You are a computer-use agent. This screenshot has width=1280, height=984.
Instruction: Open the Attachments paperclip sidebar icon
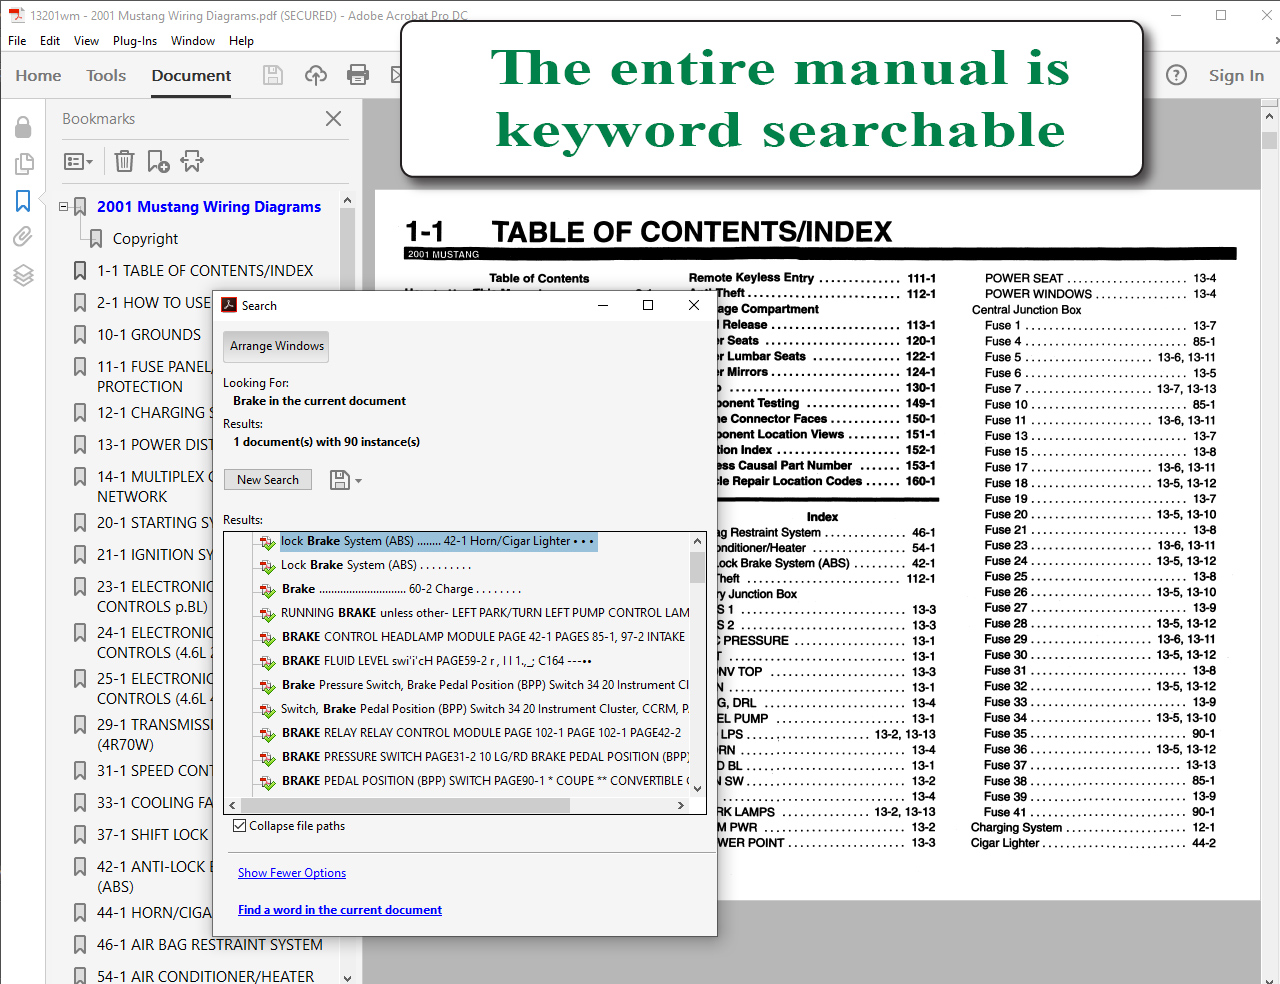click(x=23, y=237)
